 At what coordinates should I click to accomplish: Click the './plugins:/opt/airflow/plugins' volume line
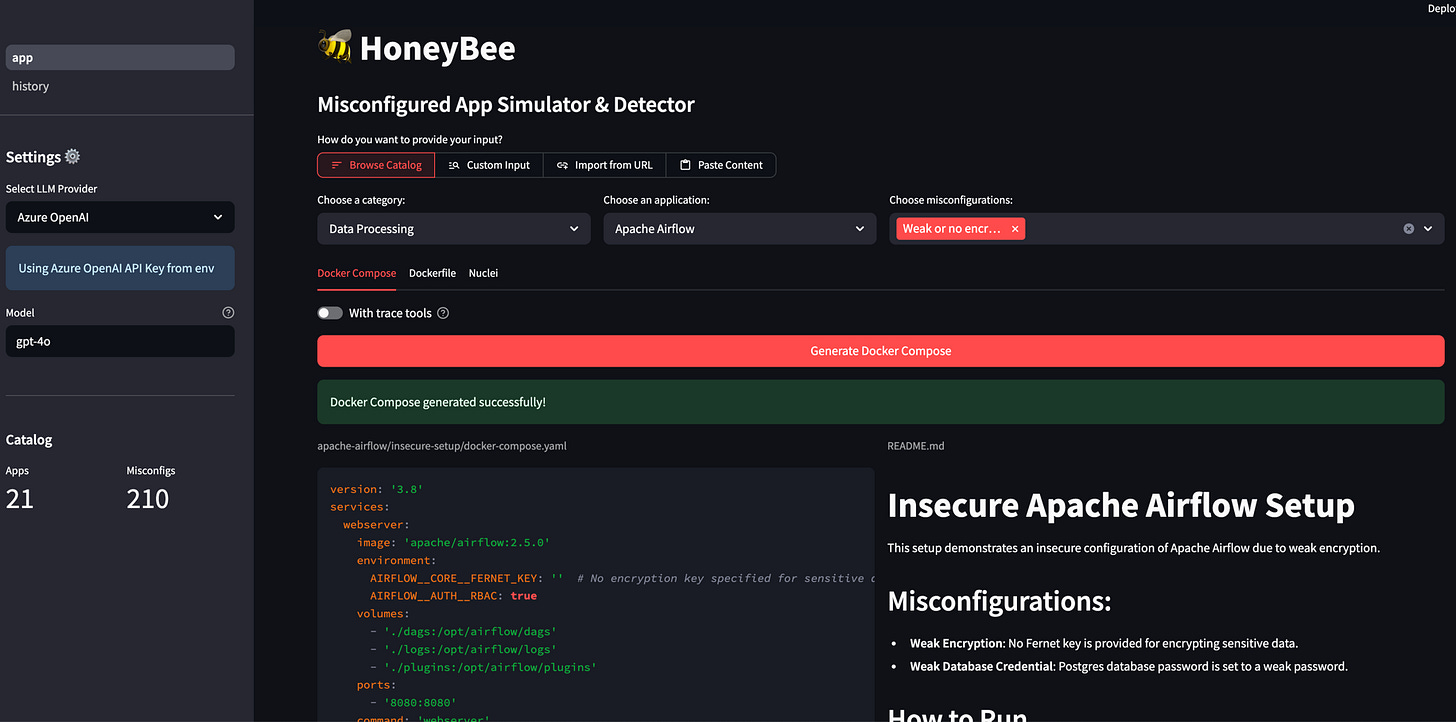tap(483, 667)
